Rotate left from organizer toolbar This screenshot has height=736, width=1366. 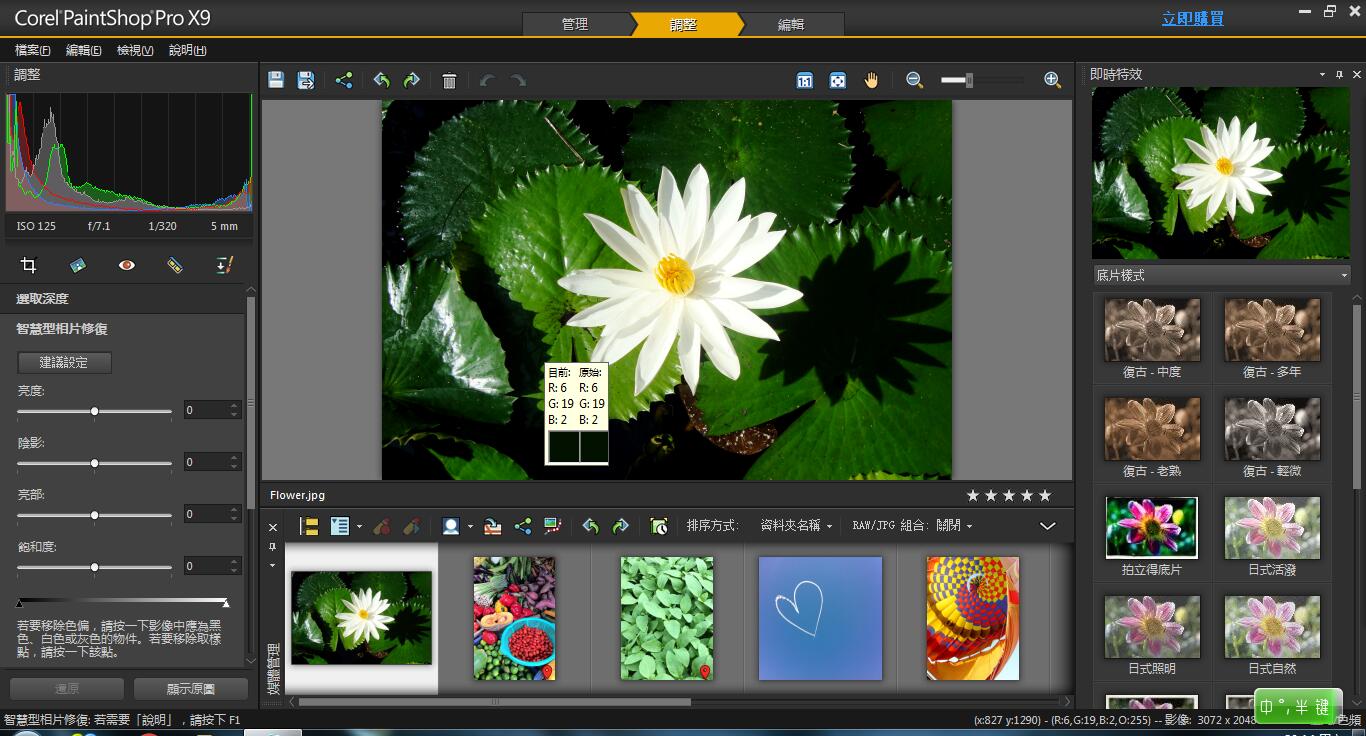590,526
